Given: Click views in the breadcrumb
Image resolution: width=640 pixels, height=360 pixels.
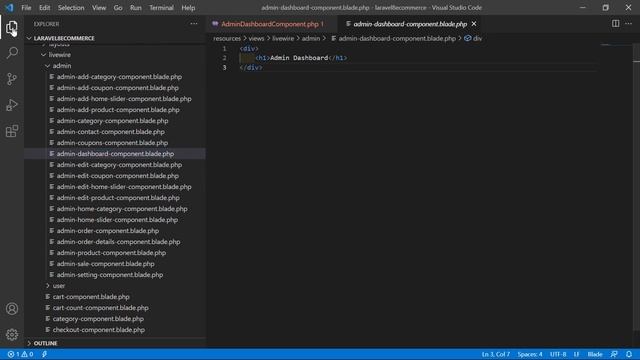Looking at the screenshot, I should click(x=256, y=38).
